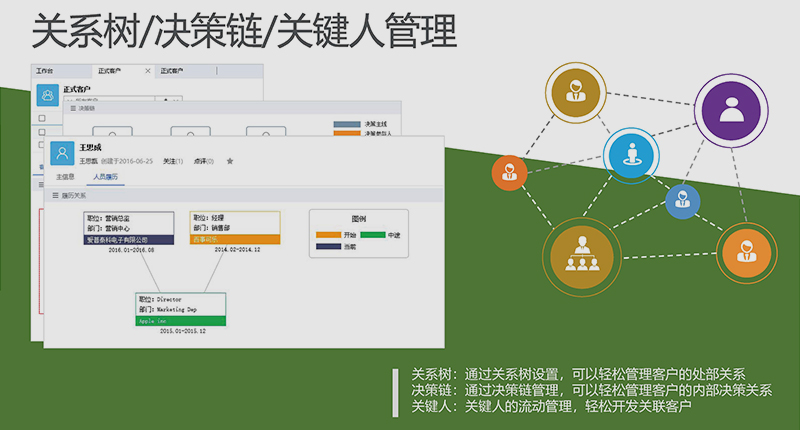Image resolution: width=800 pixels, height=430 pixels.
Task: Click the purple person silhouette node
Action: [x=734, y=108]
